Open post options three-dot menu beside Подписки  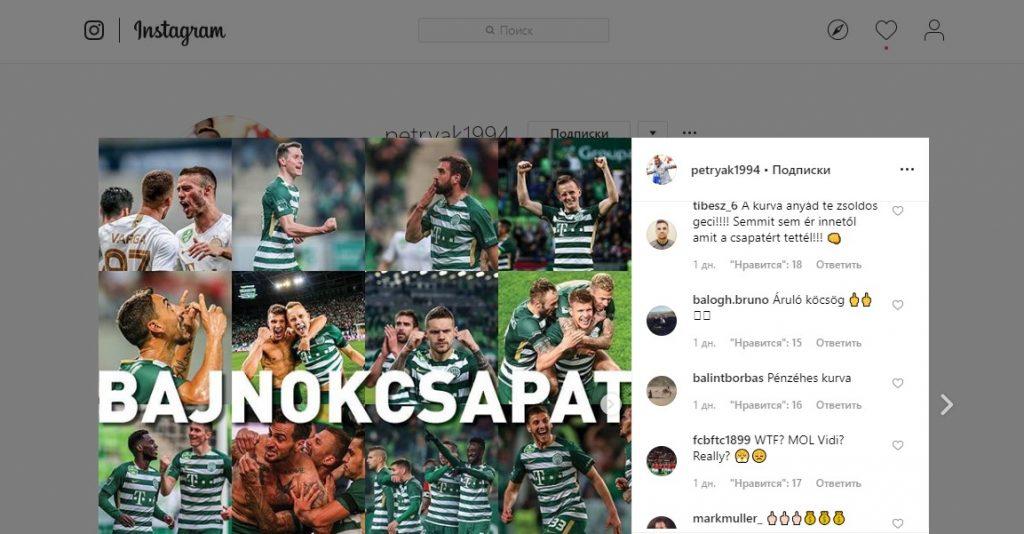[907, 170]
